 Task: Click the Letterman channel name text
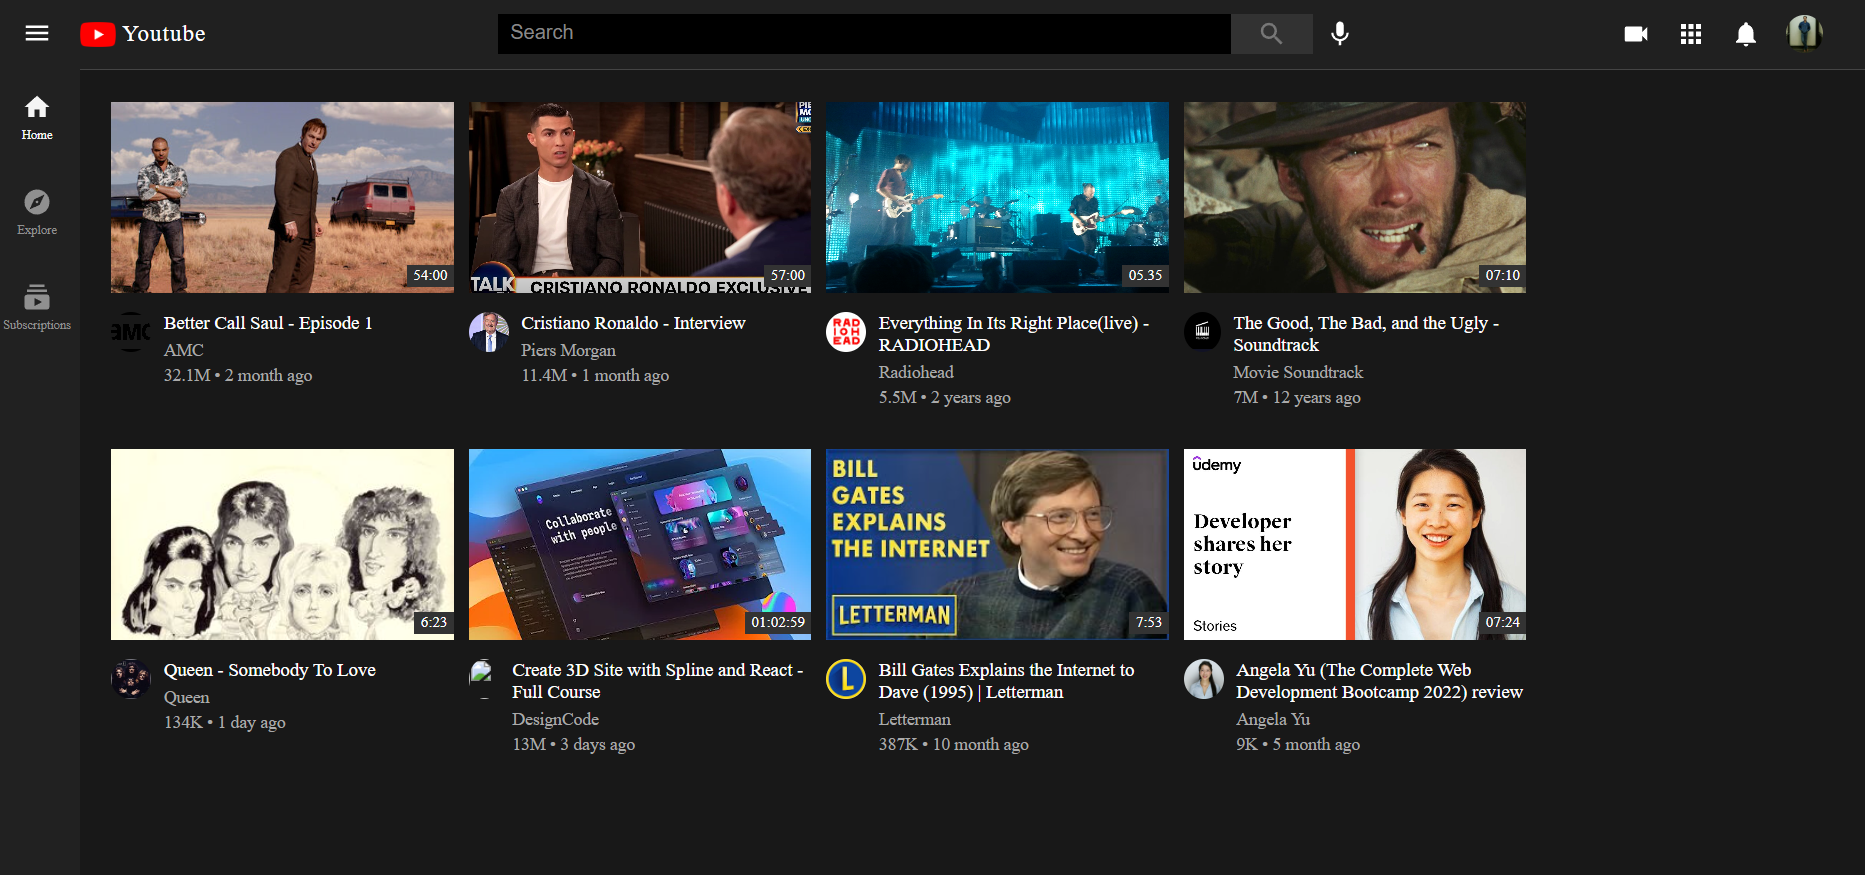915,719
